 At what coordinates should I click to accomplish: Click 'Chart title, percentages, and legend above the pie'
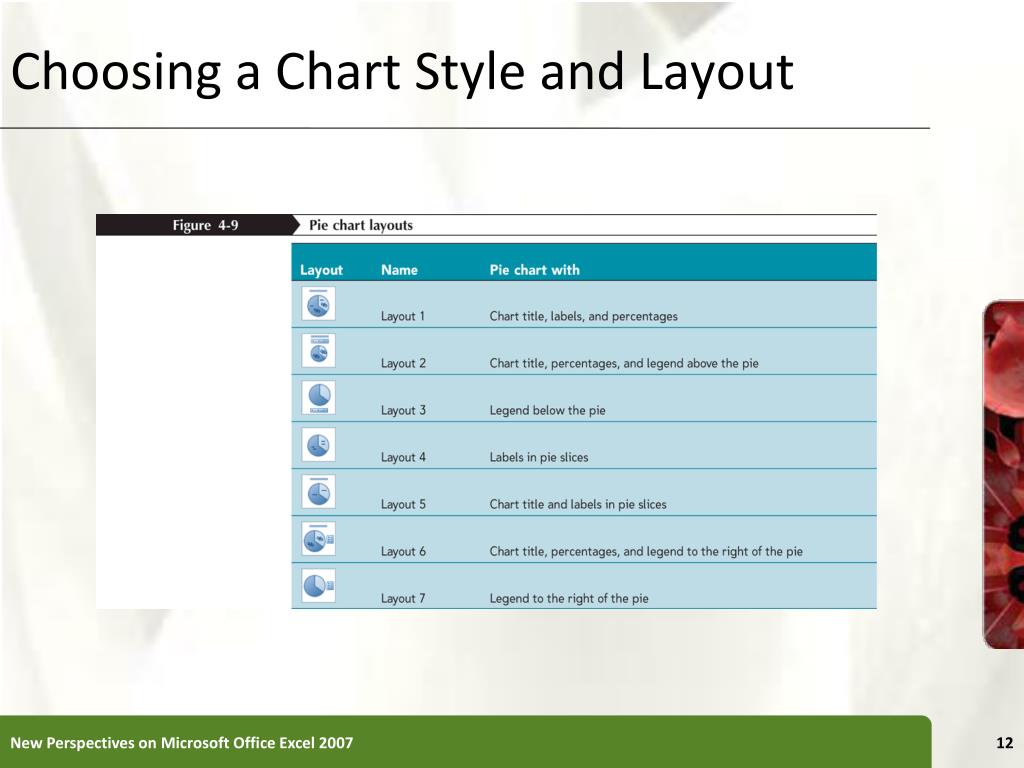coord(624,363)
